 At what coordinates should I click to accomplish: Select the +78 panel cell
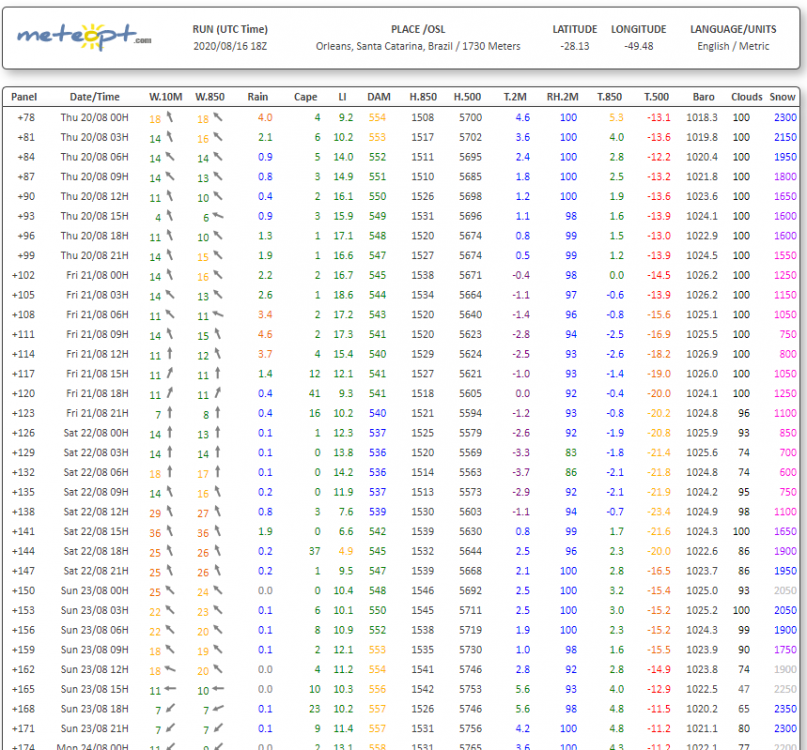tap(26, 117)
